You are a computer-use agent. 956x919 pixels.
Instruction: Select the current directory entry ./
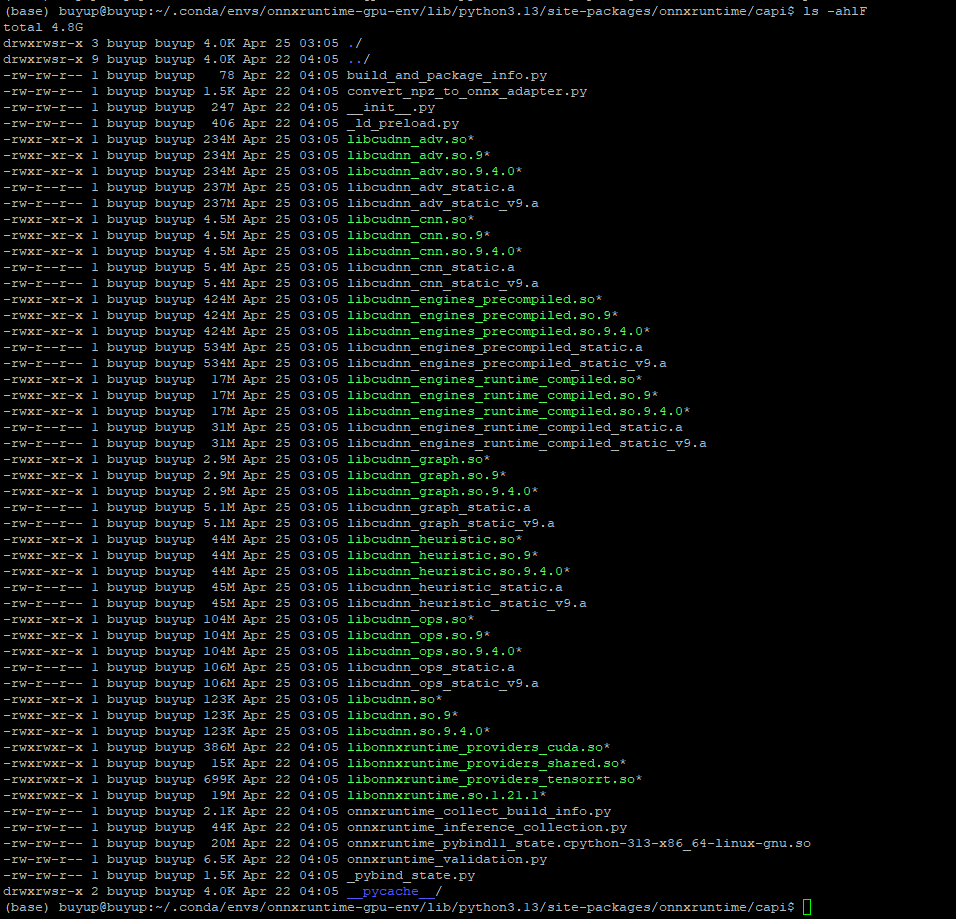point(351,43)
